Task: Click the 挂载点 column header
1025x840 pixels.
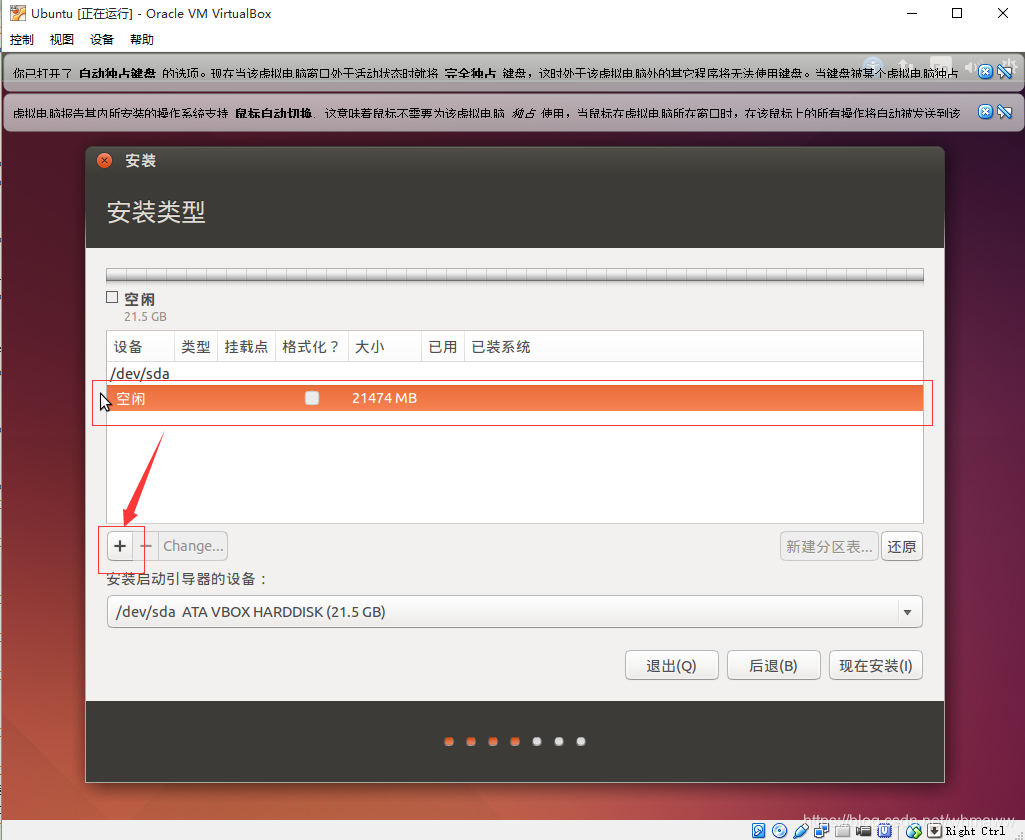Action: coord(246,346)
